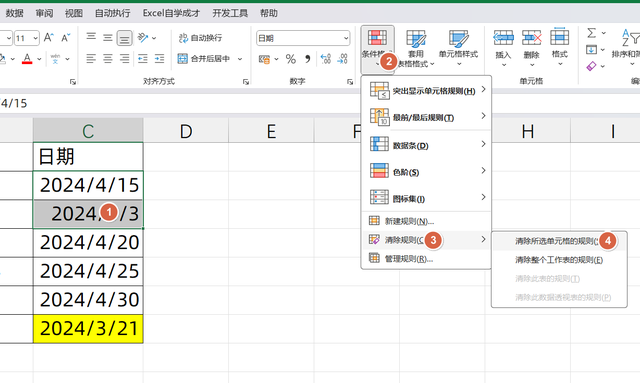Click the 删除 delete cells button

tap(531, 49)
